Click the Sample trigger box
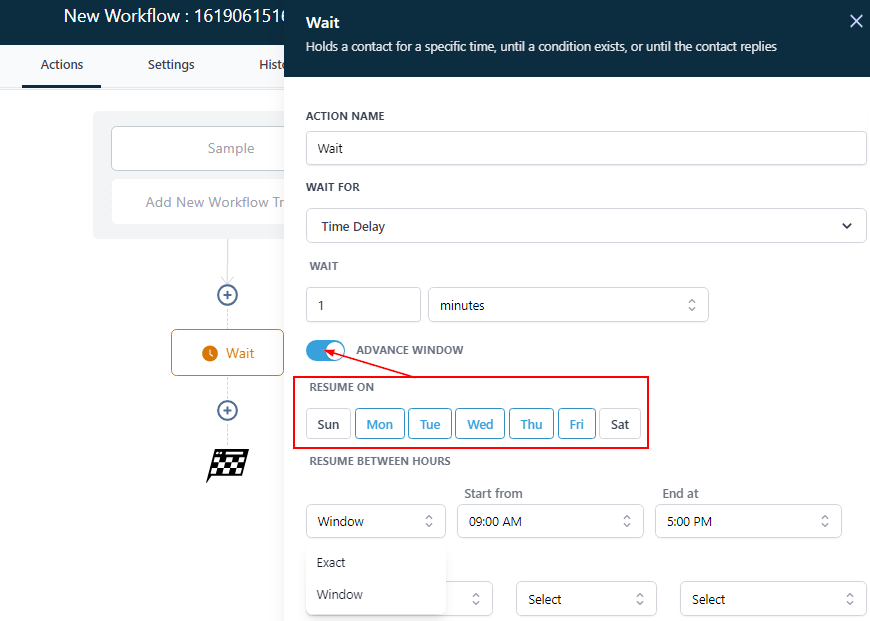This screenshot has width=870, height=621. 198,148
